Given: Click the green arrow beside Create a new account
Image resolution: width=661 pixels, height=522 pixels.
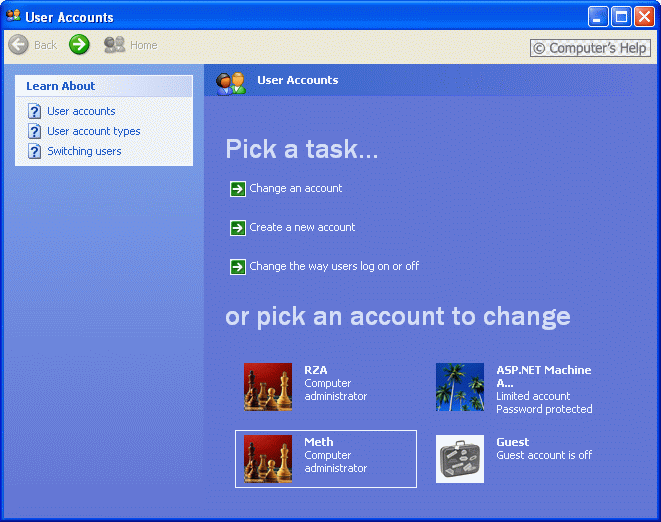Looking at the screenshot, I should (238, 228).
